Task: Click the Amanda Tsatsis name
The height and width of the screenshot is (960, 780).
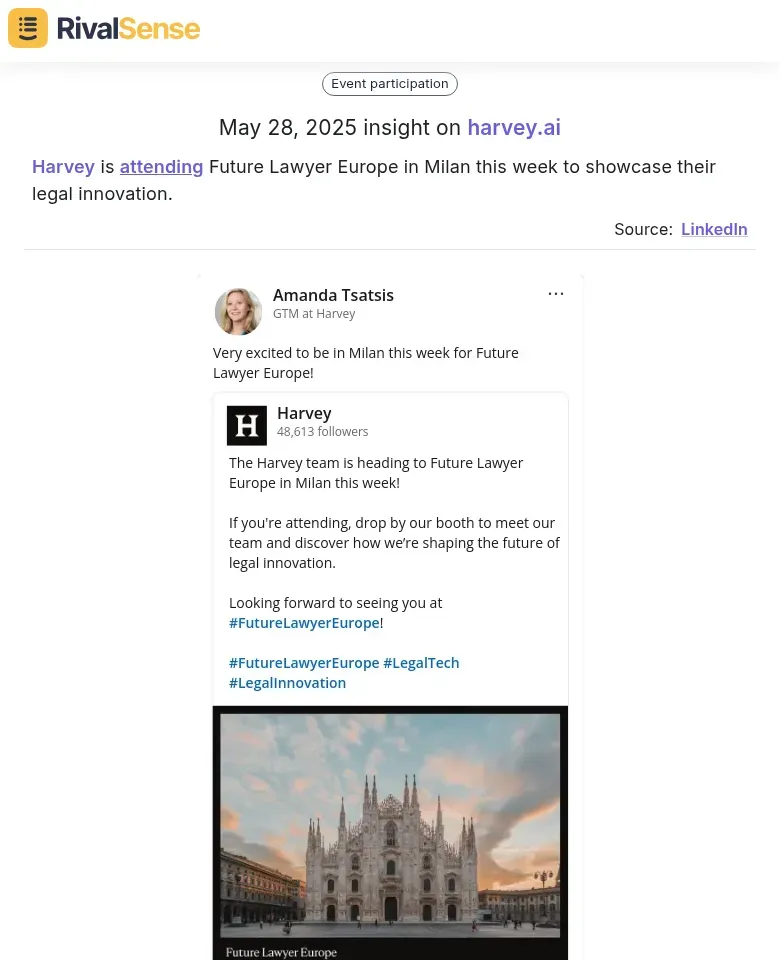Action: pos(333,295)
